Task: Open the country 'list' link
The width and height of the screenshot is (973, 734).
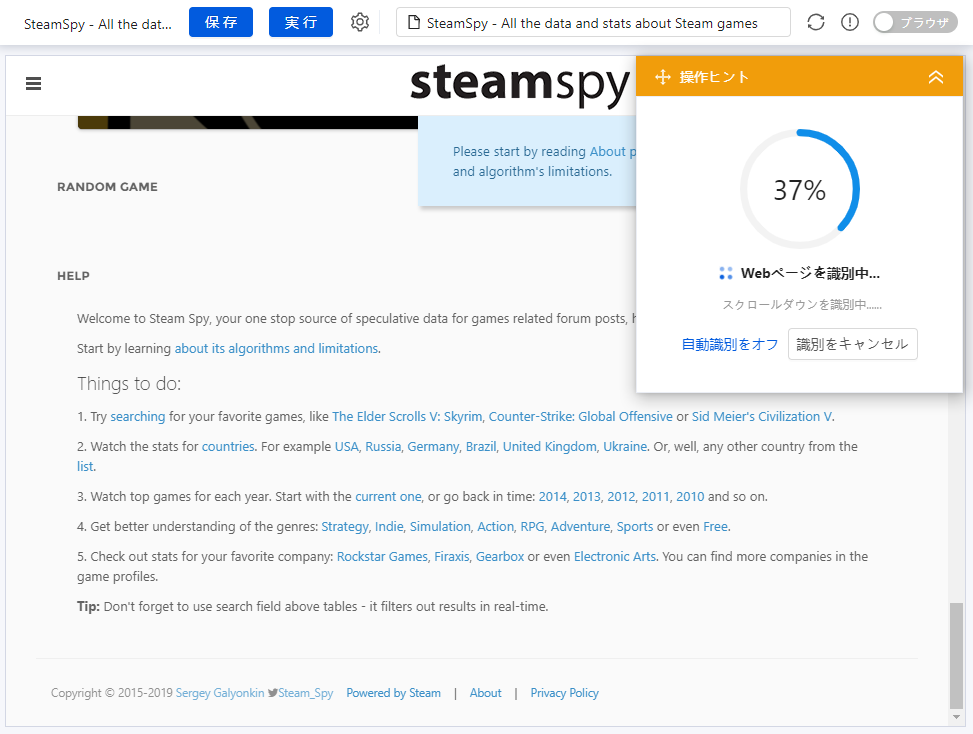Action: tap(85, 466)
